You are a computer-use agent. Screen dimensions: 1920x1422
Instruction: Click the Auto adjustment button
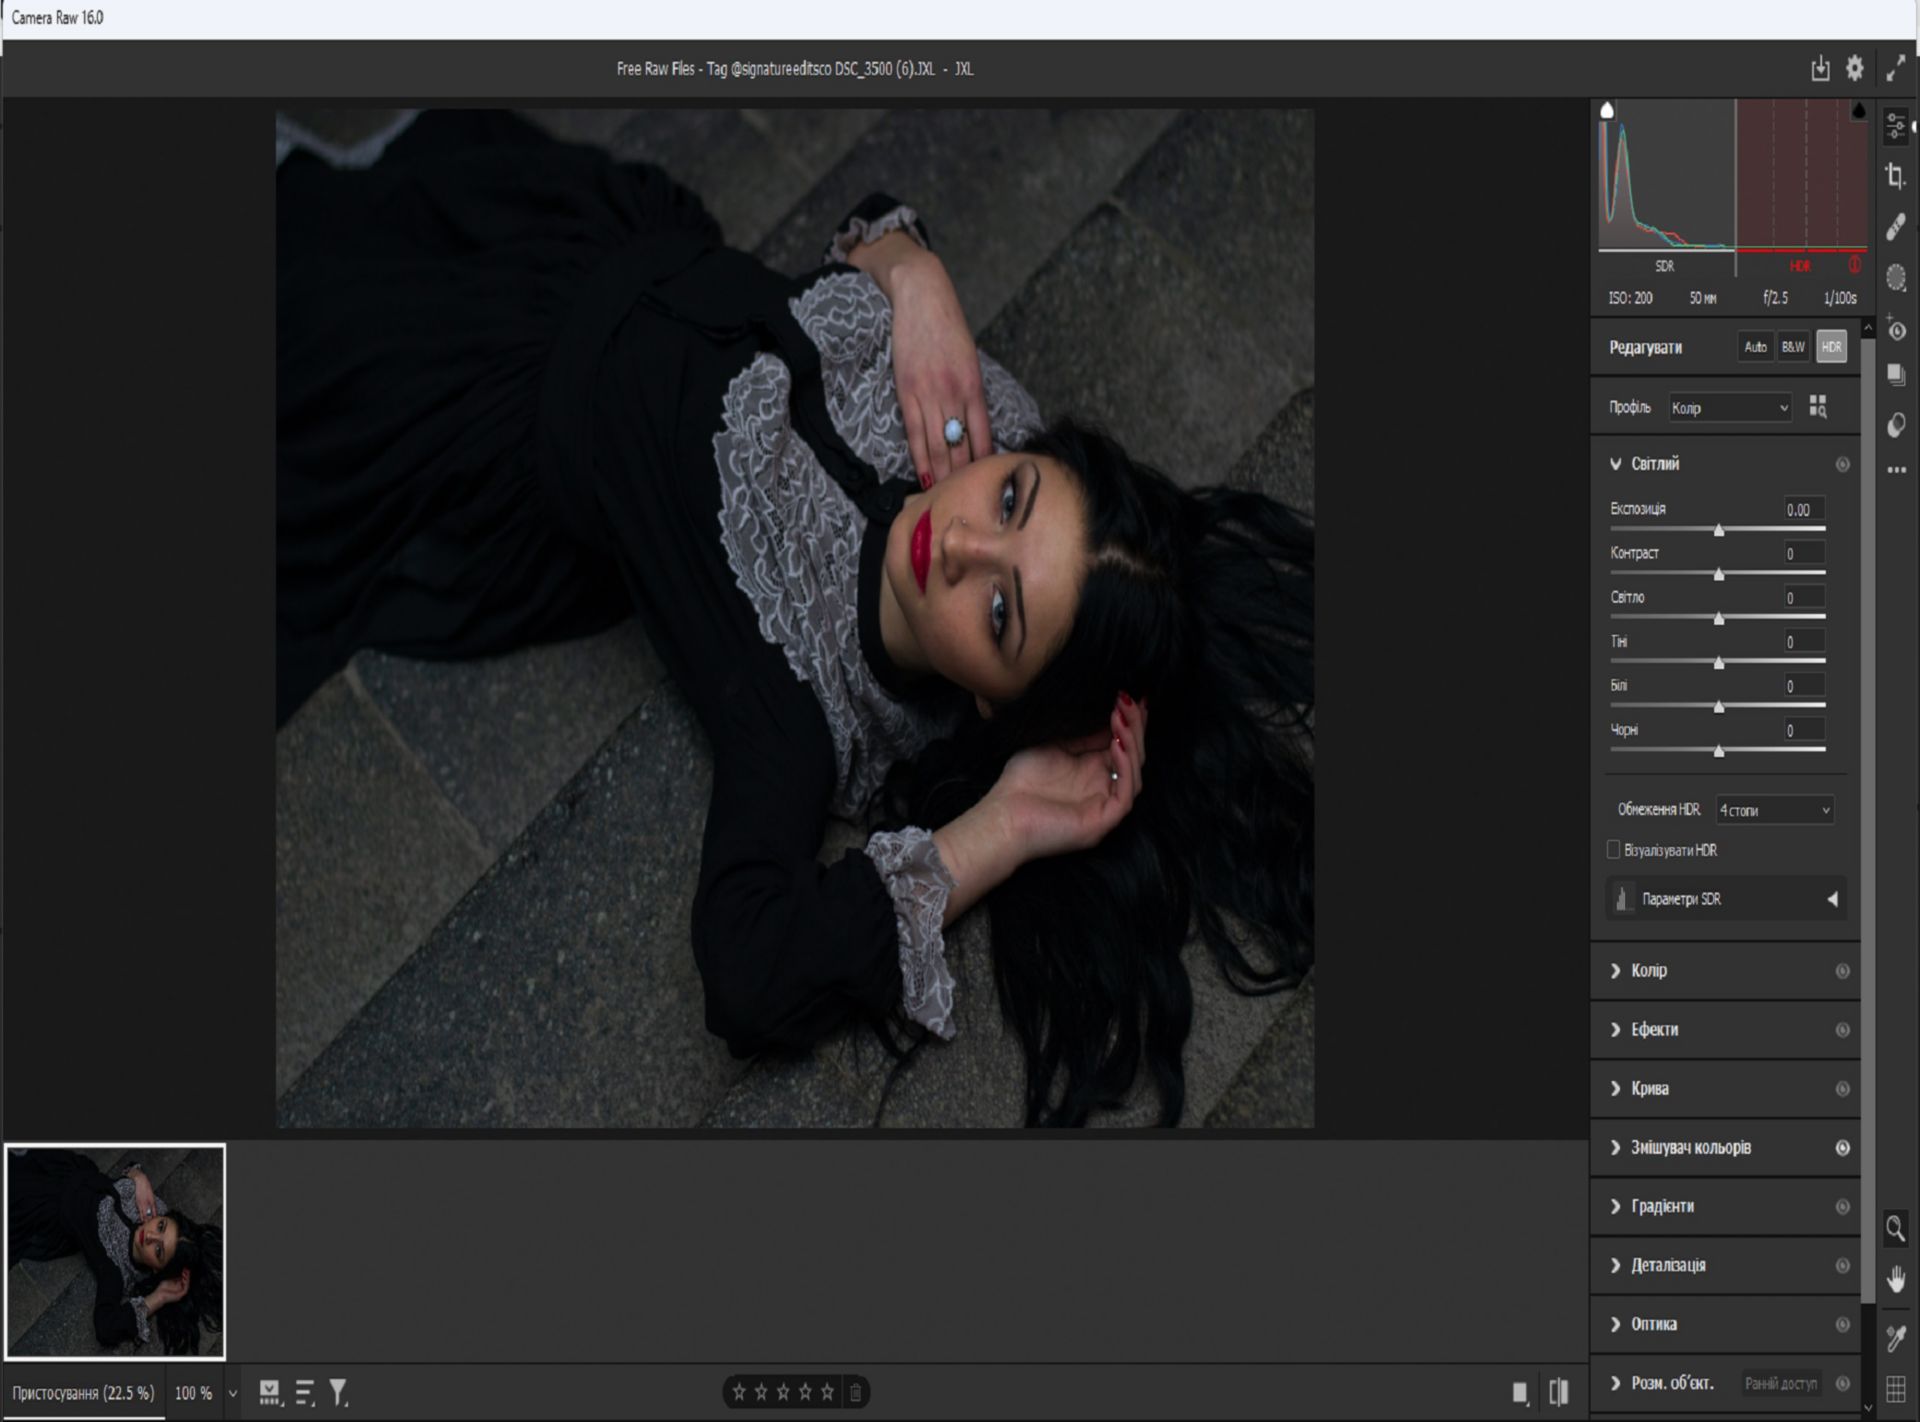click(1755, 347)
